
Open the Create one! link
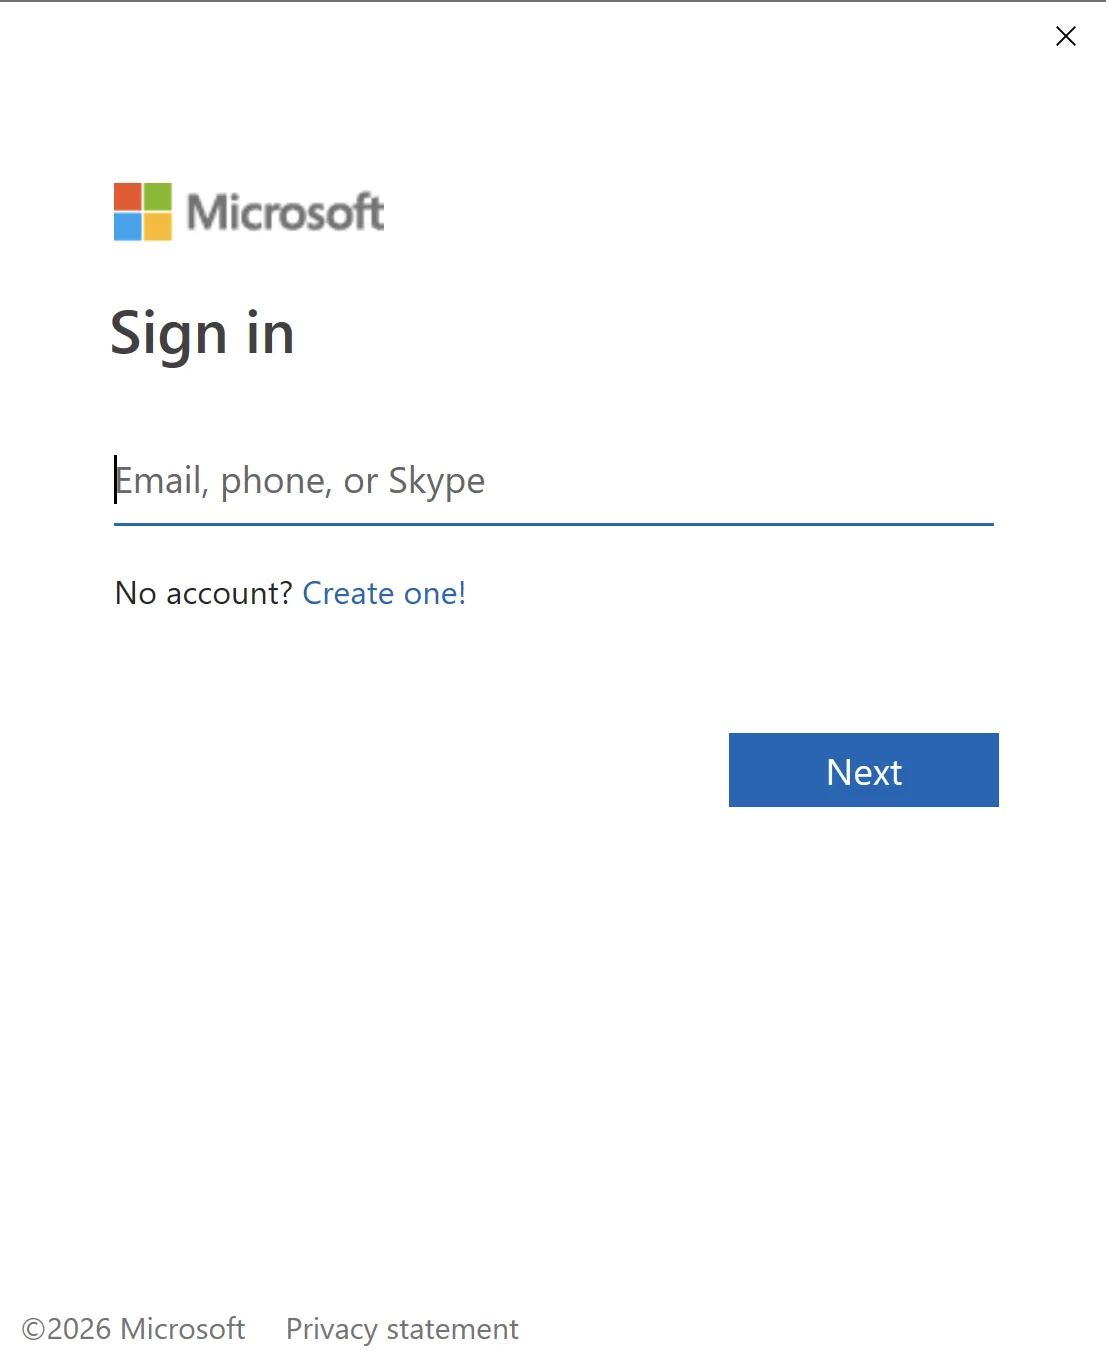coord(384,593)
